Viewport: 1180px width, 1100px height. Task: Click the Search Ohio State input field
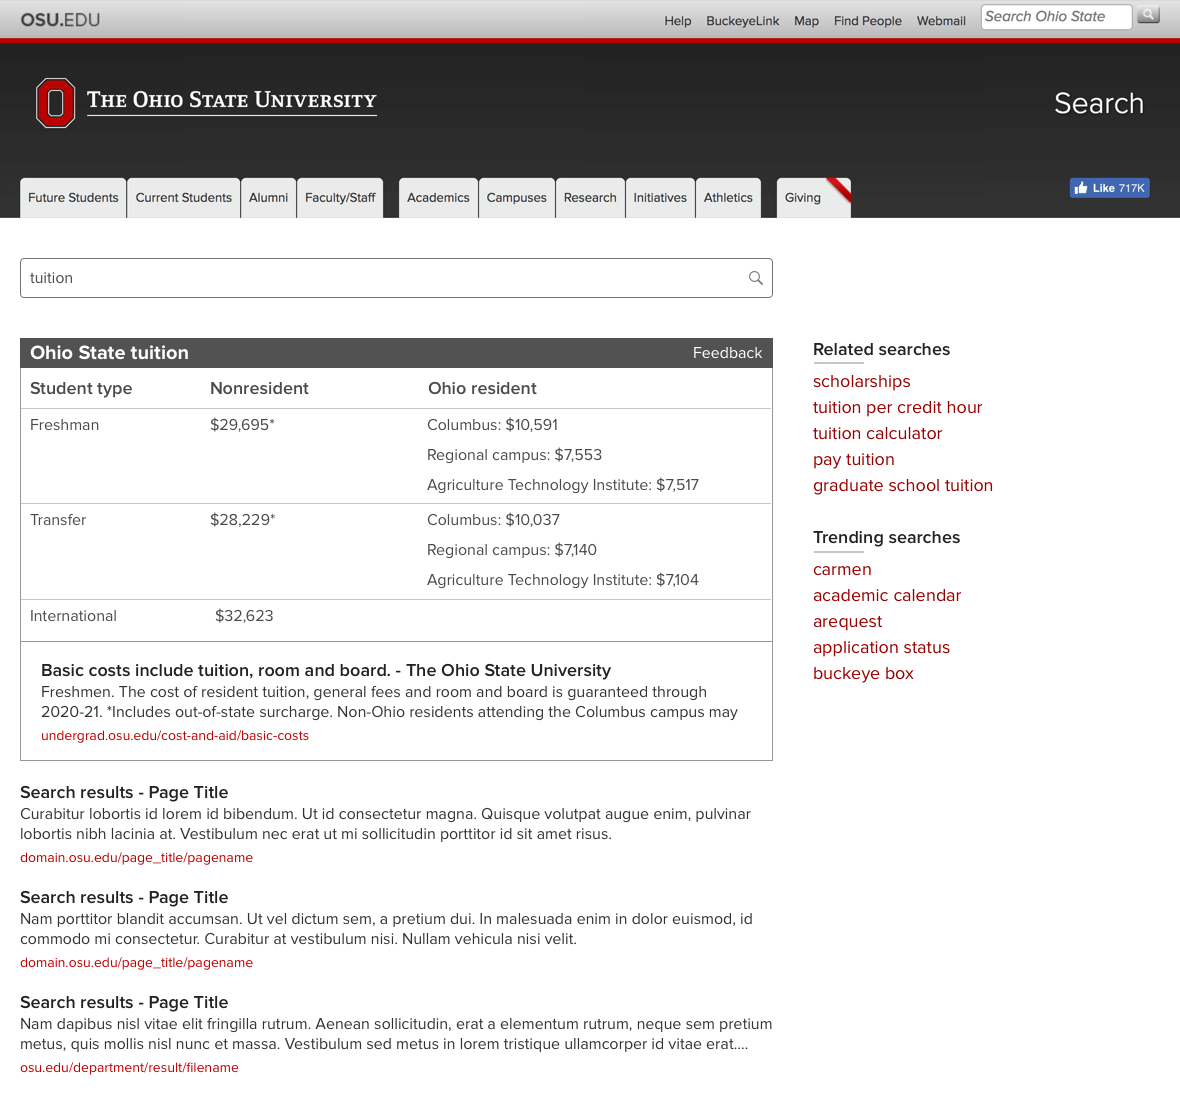pos(1056,17)
